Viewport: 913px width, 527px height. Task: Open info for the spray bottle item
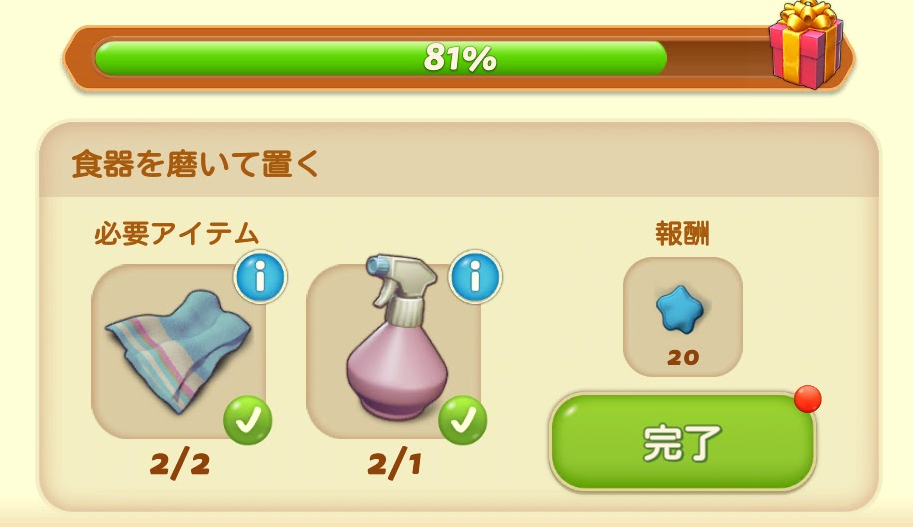pos(475,277)
